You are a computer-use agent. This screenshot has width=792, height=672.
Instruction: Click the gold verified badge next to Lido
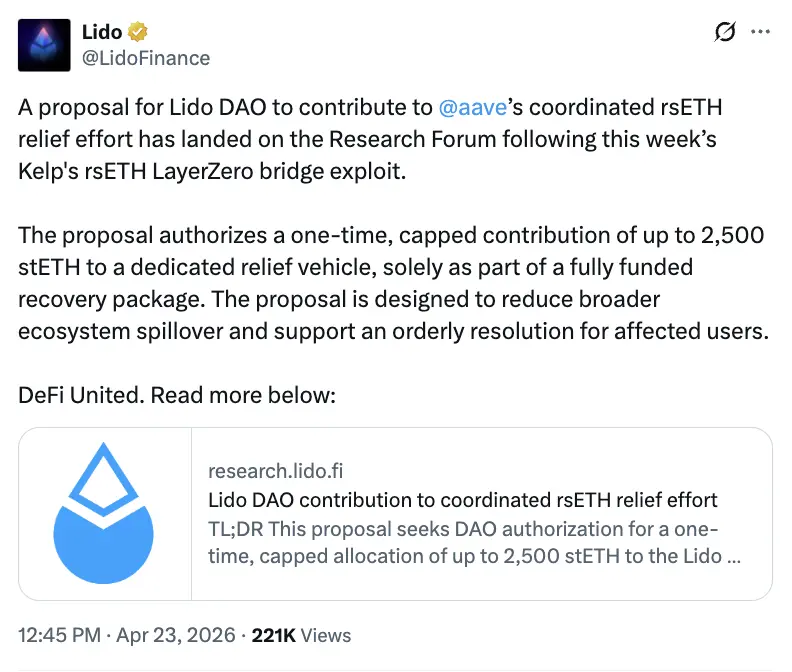click(139, 32)
